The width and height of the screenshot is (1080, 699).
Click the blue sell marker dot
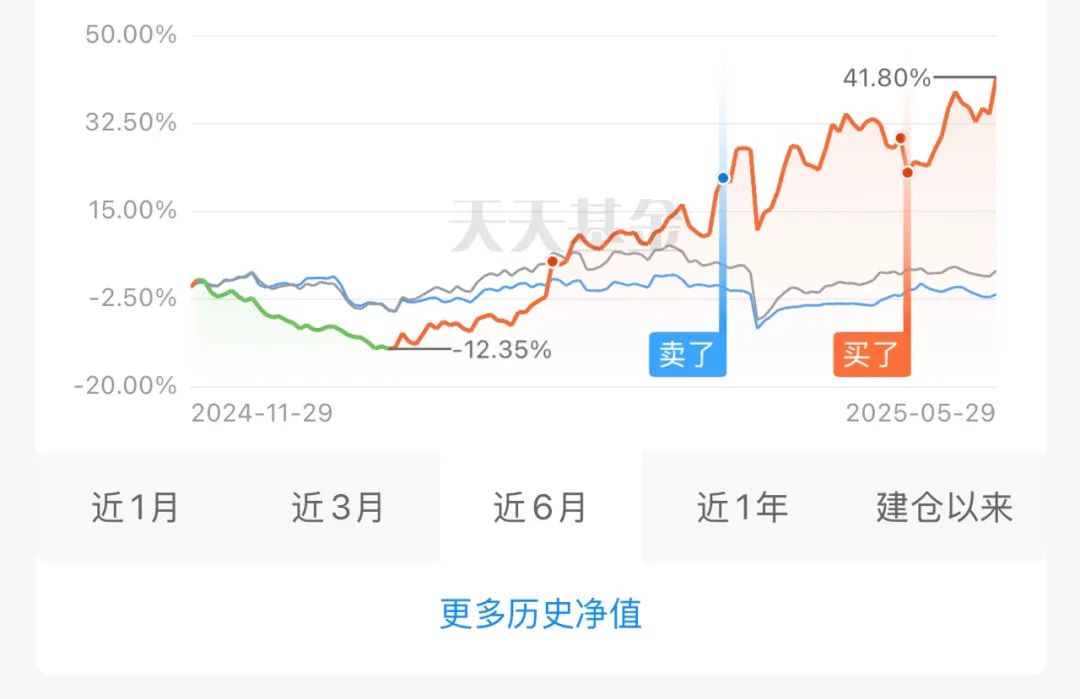point(723,178)
